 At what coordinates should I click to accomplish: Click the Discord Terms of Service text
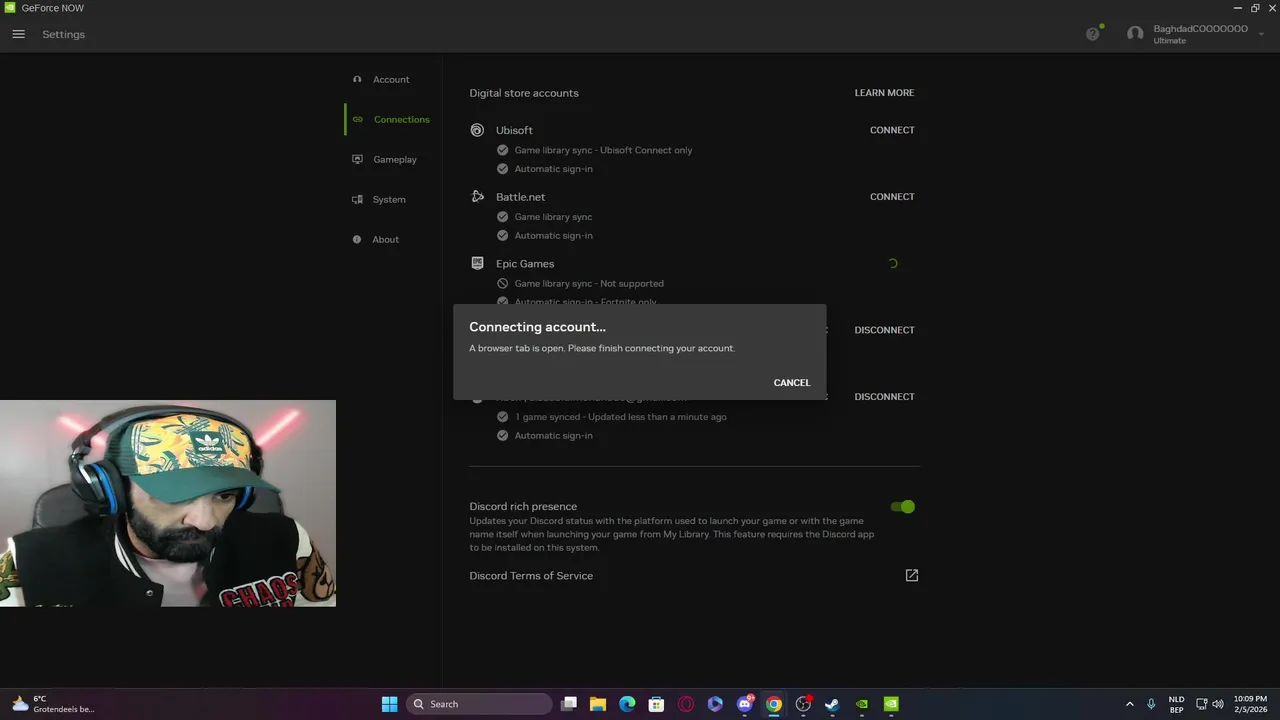531,576
